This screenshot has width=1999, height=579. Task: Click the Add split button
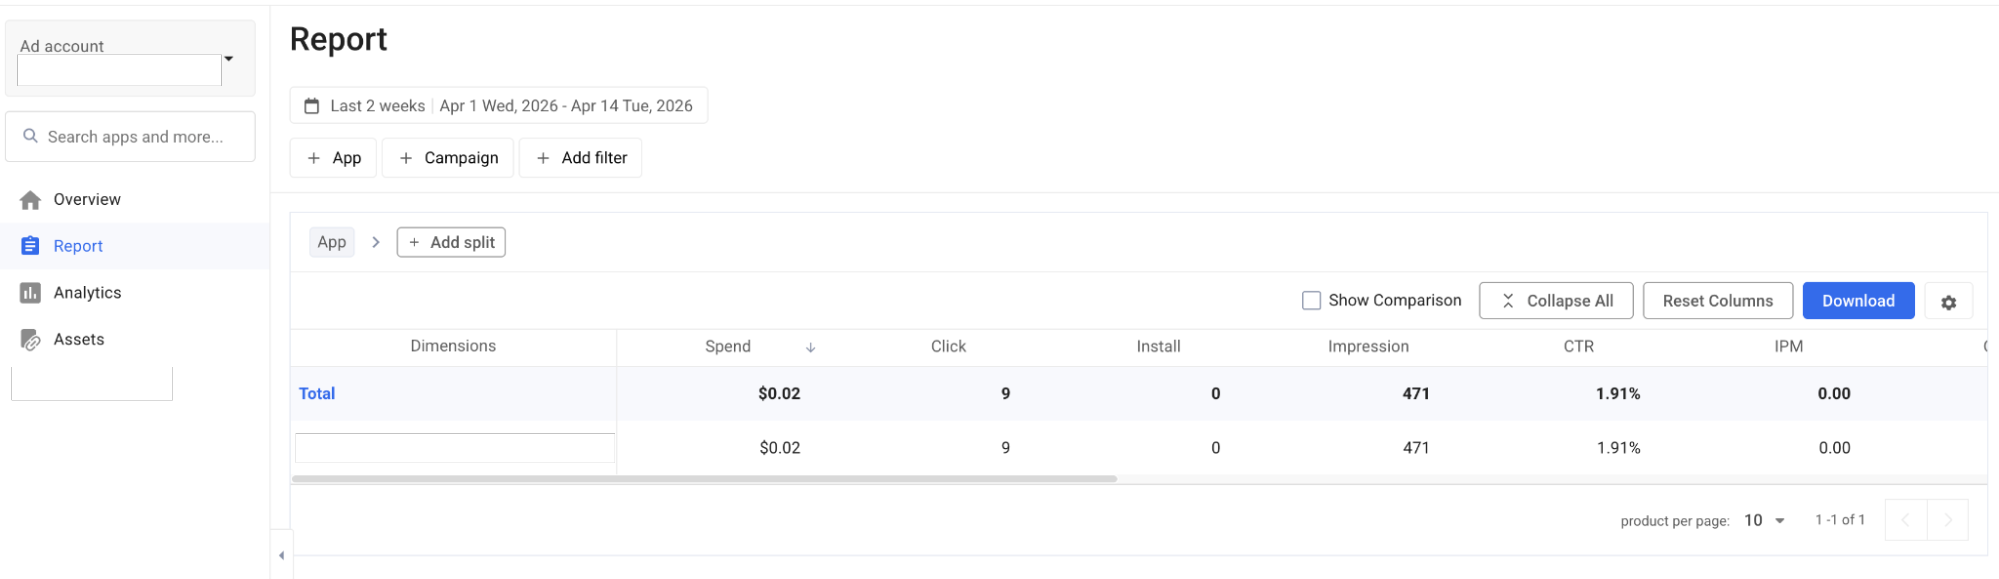[451, 243]
